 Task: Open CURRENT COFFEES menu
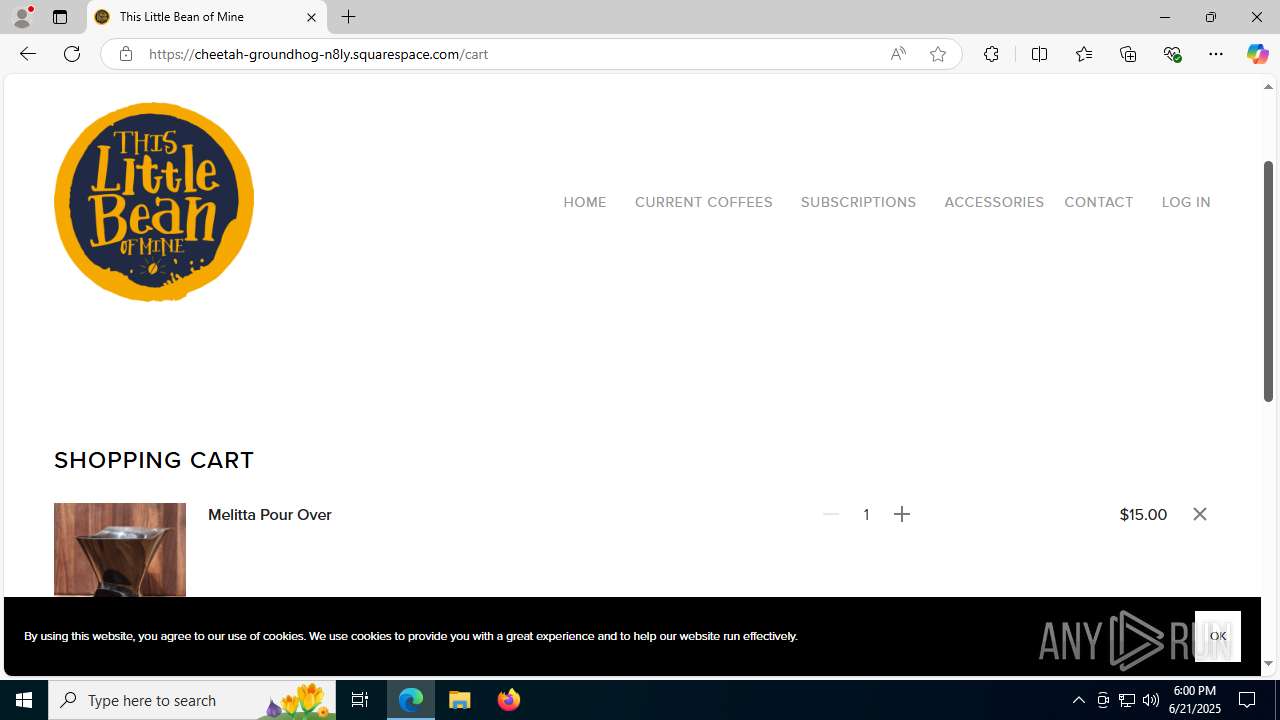(703, 202)
